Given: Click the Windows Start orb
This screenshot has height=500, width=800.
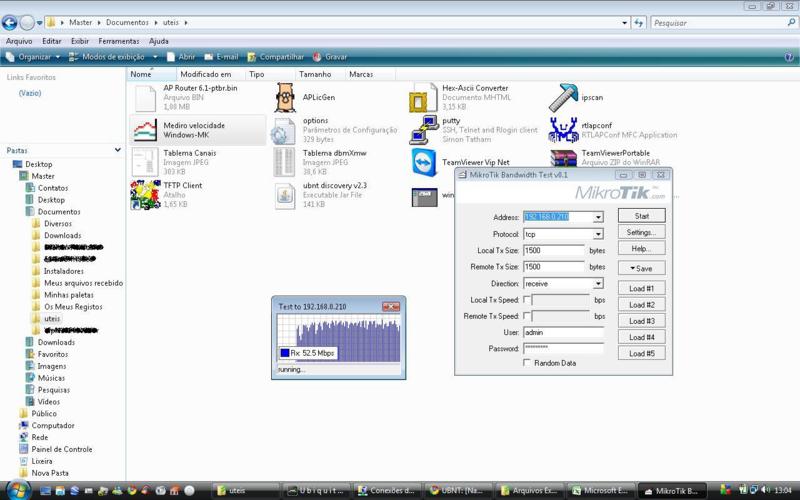Looking at the screenshot, I should click(16, 490).
